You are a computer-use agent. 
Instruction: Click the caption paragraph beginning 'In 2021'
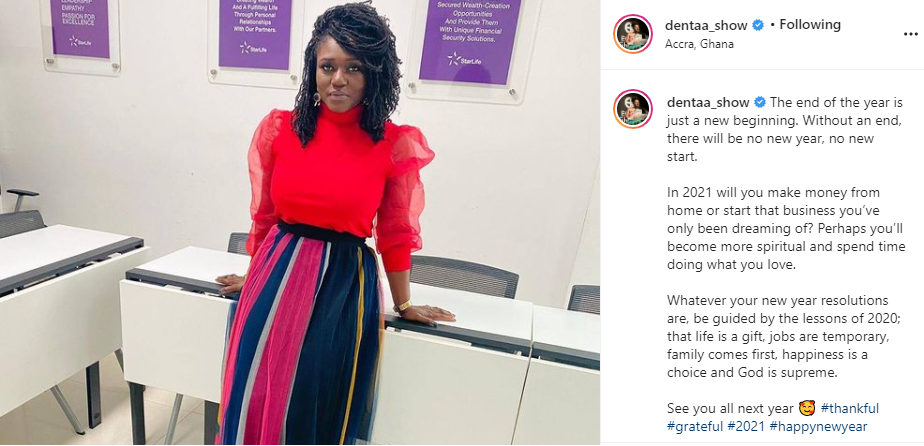pos(786,229)
